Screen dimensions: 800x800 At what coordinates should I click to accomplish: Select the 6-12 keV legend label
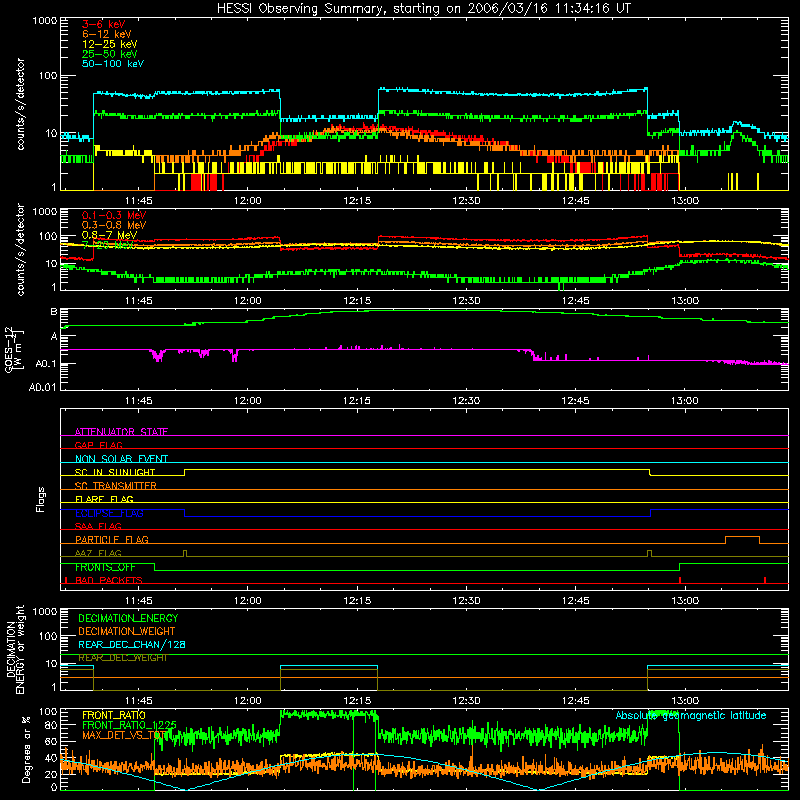tap(106, 34)
